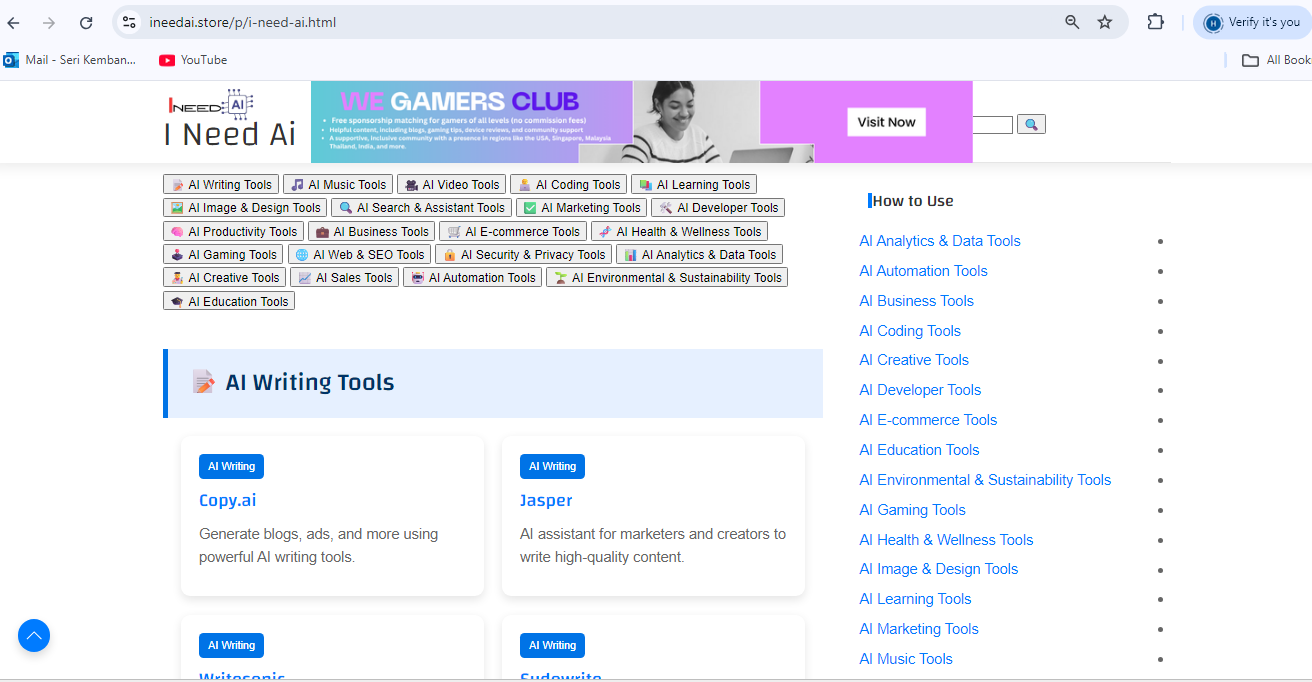The image size is (1312, 682).
Task: Select the AI Automation Tools category button
Action: coord(472,277)
